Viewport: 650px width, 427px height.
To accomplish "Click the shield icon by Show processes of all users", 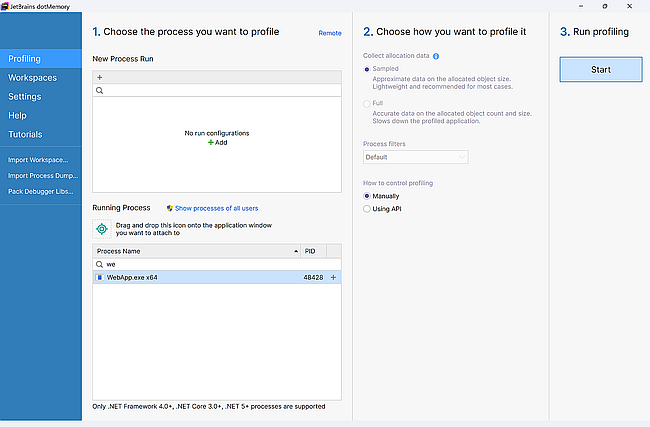I will (x=170, y=208).
